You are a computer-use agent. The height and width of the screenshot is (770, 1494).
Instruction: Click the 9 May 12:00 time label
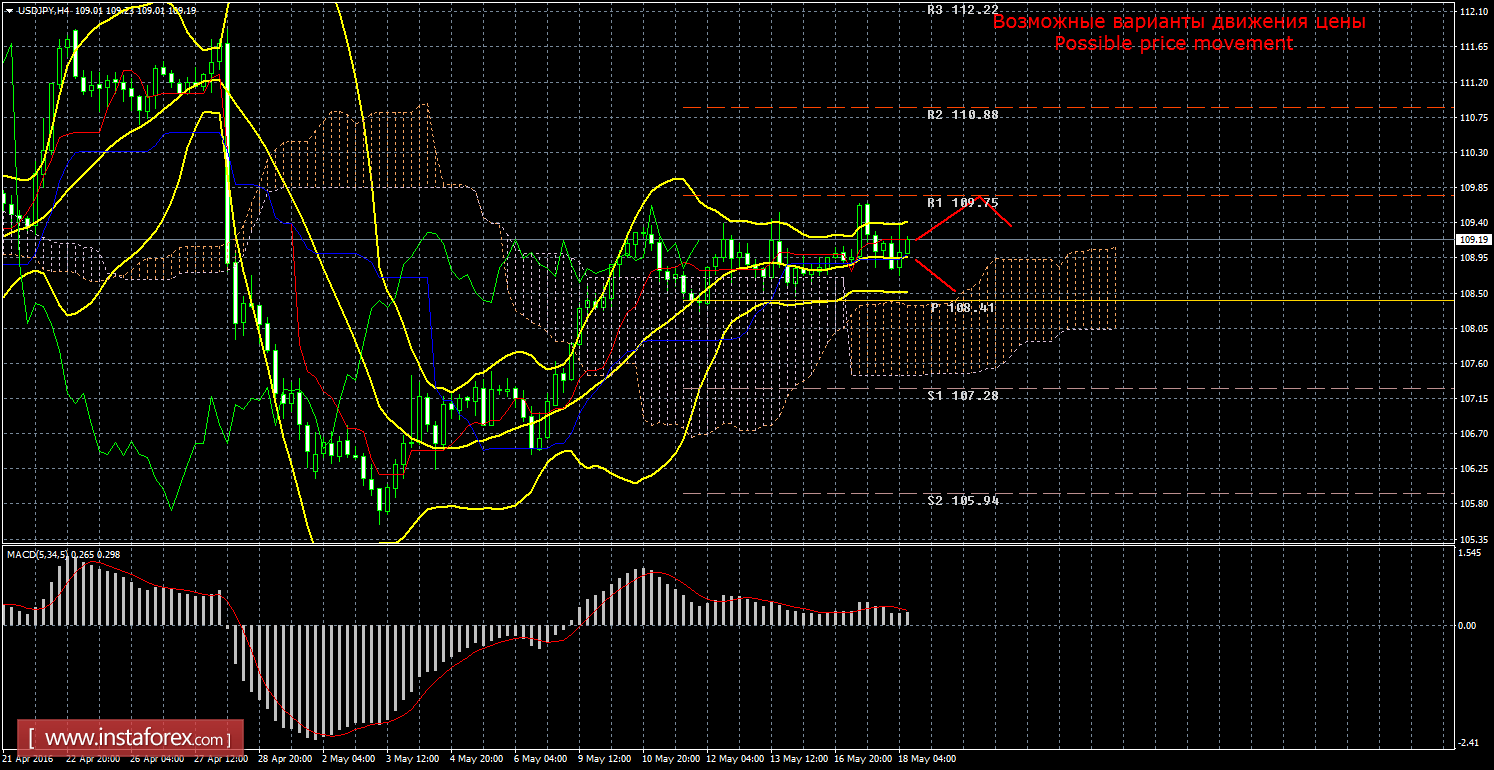point(605,759)
